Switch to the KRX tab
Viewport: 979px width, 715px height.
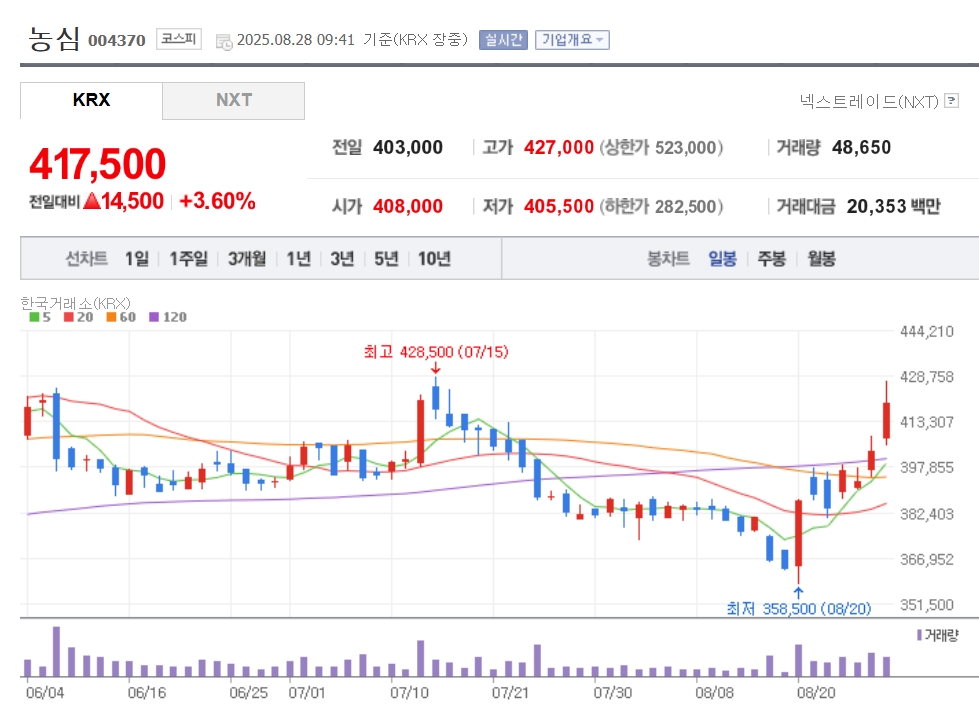(91, 100)
